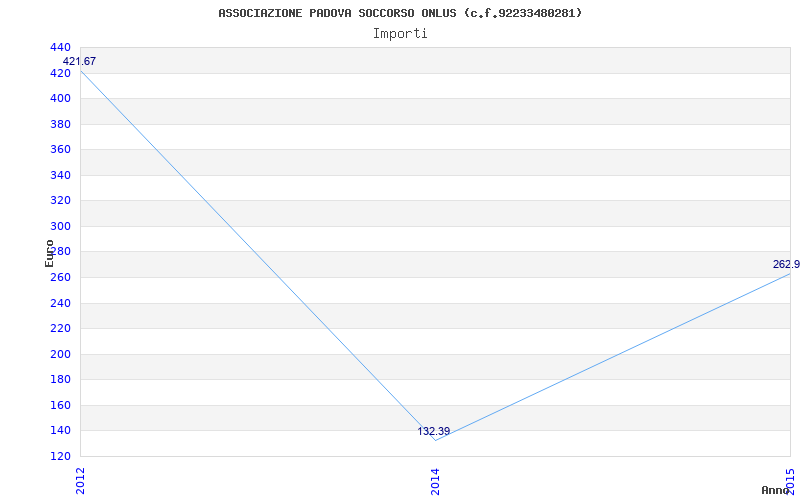Click the 400 y-axis tick label
This screenshot has height=500, width=800.
coord(60,98)
